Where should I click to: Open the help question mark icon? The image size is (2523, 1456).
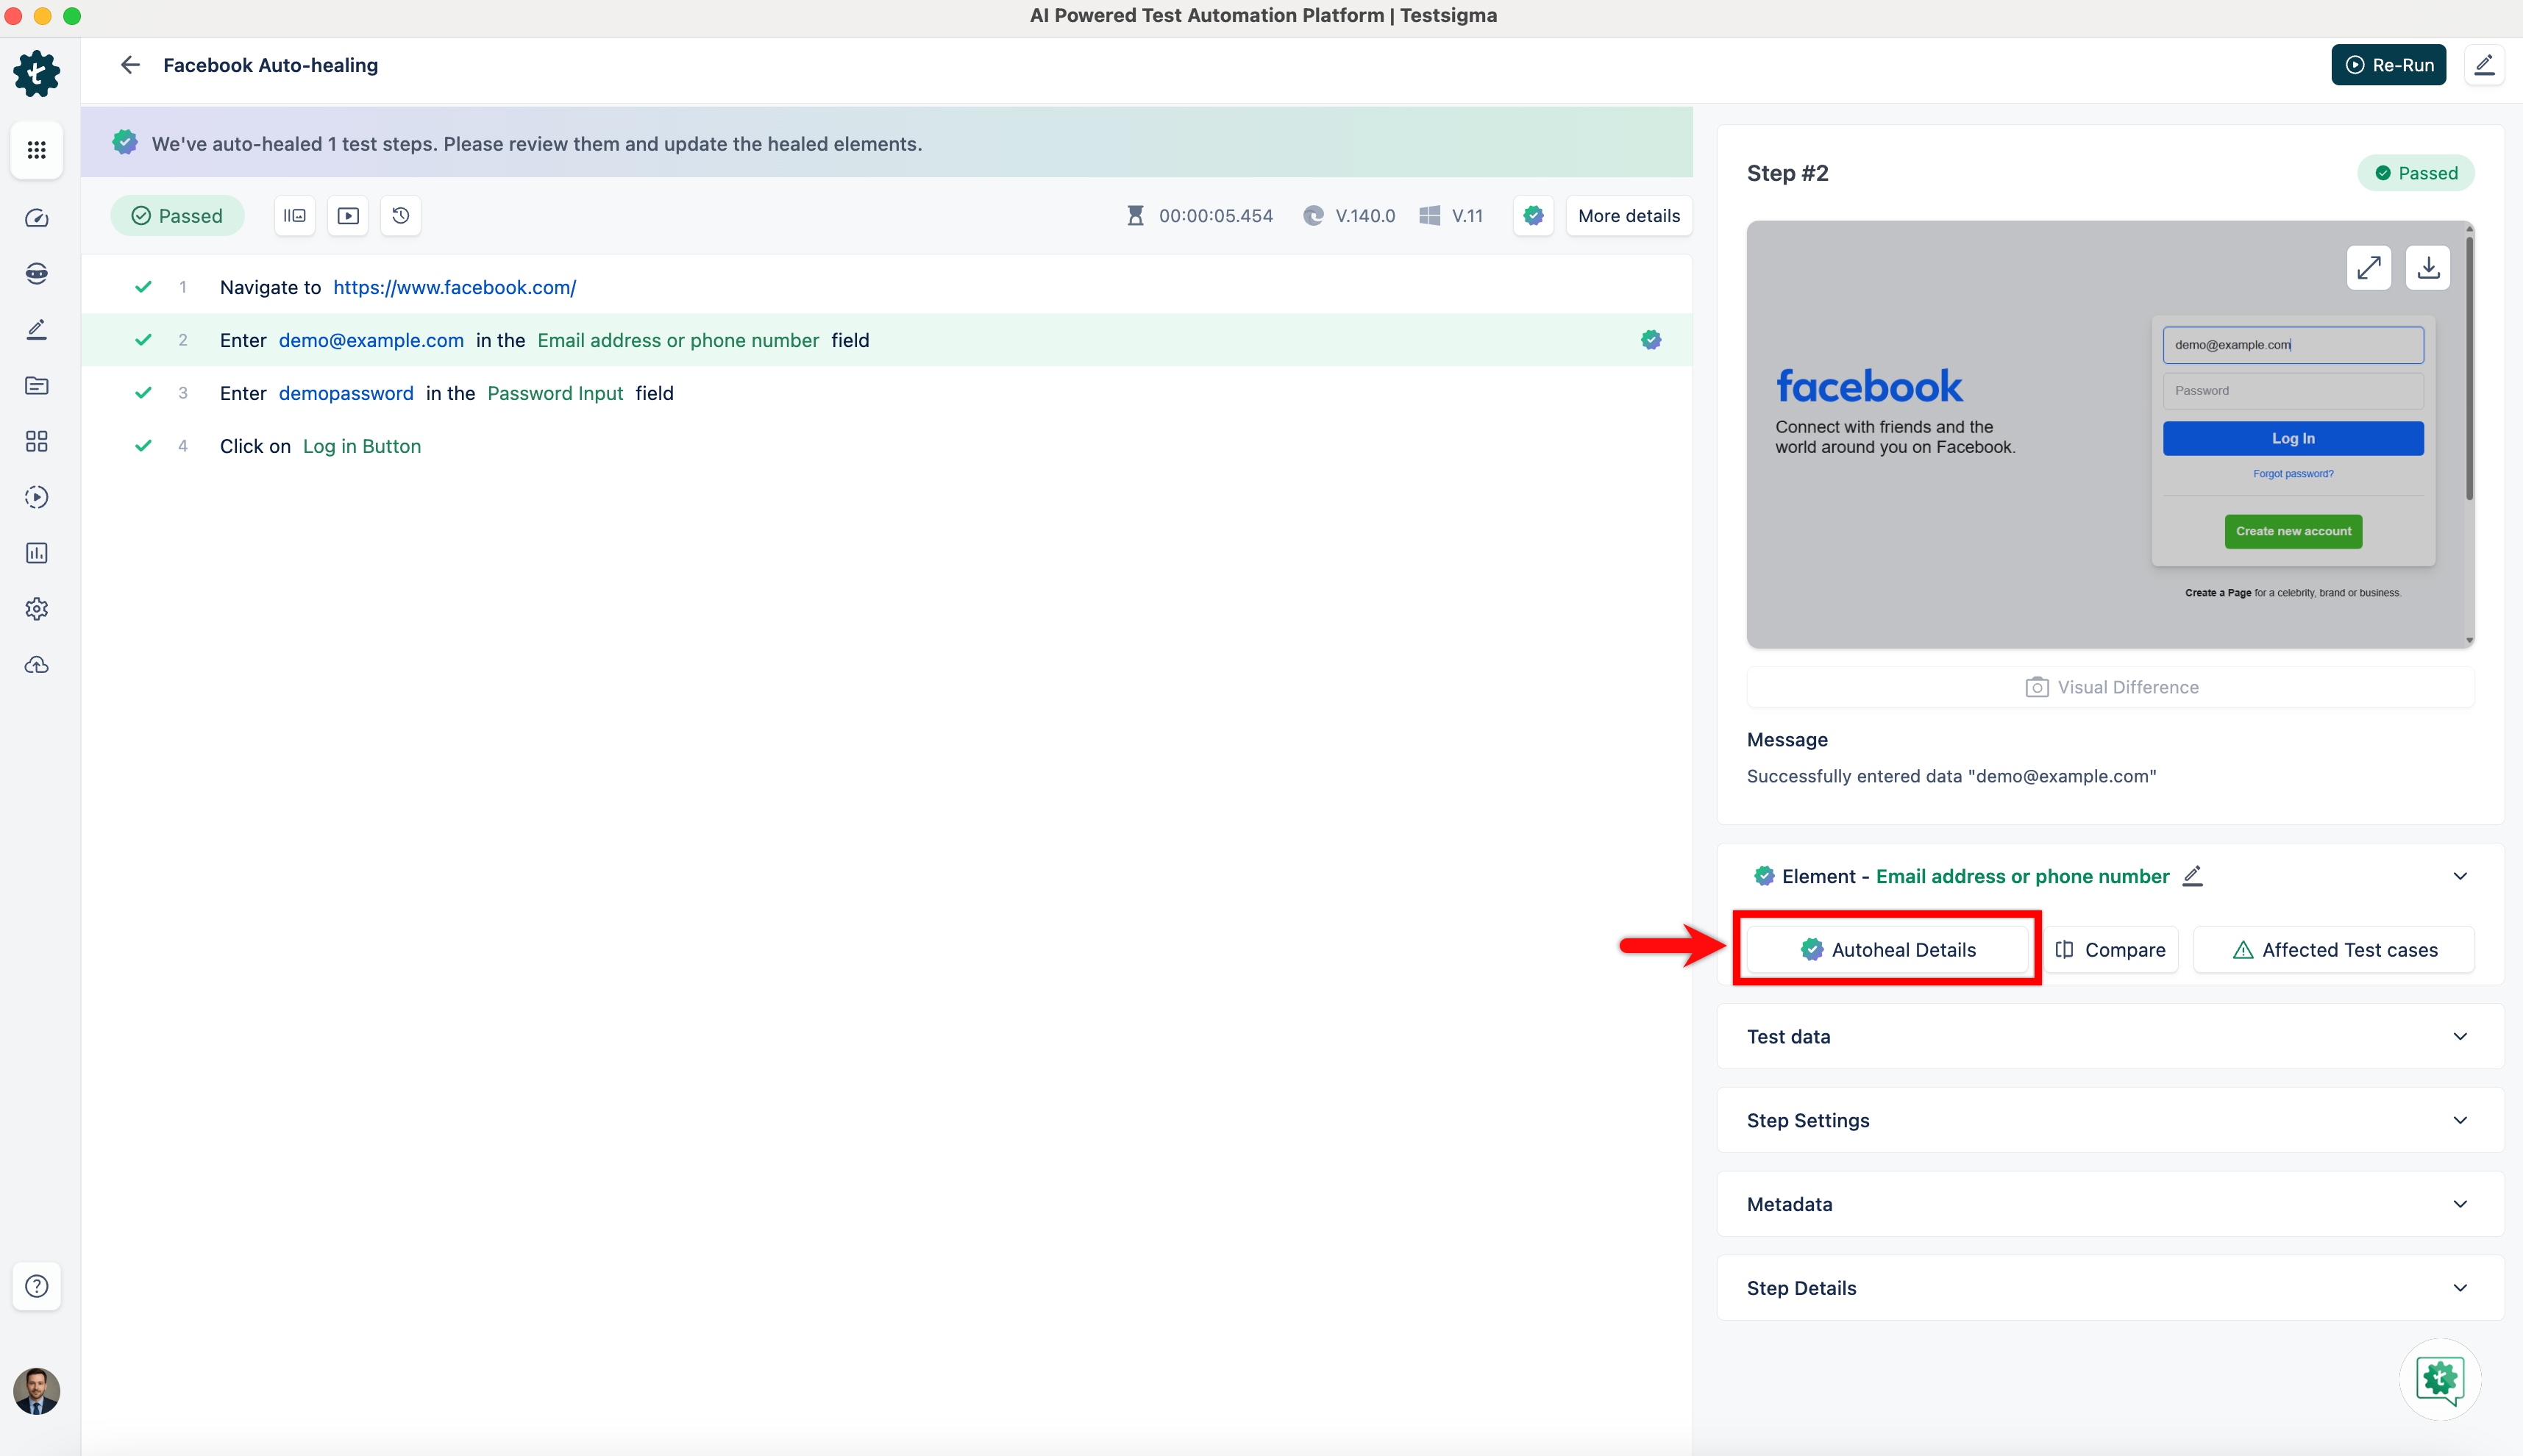click(37, 1286)
